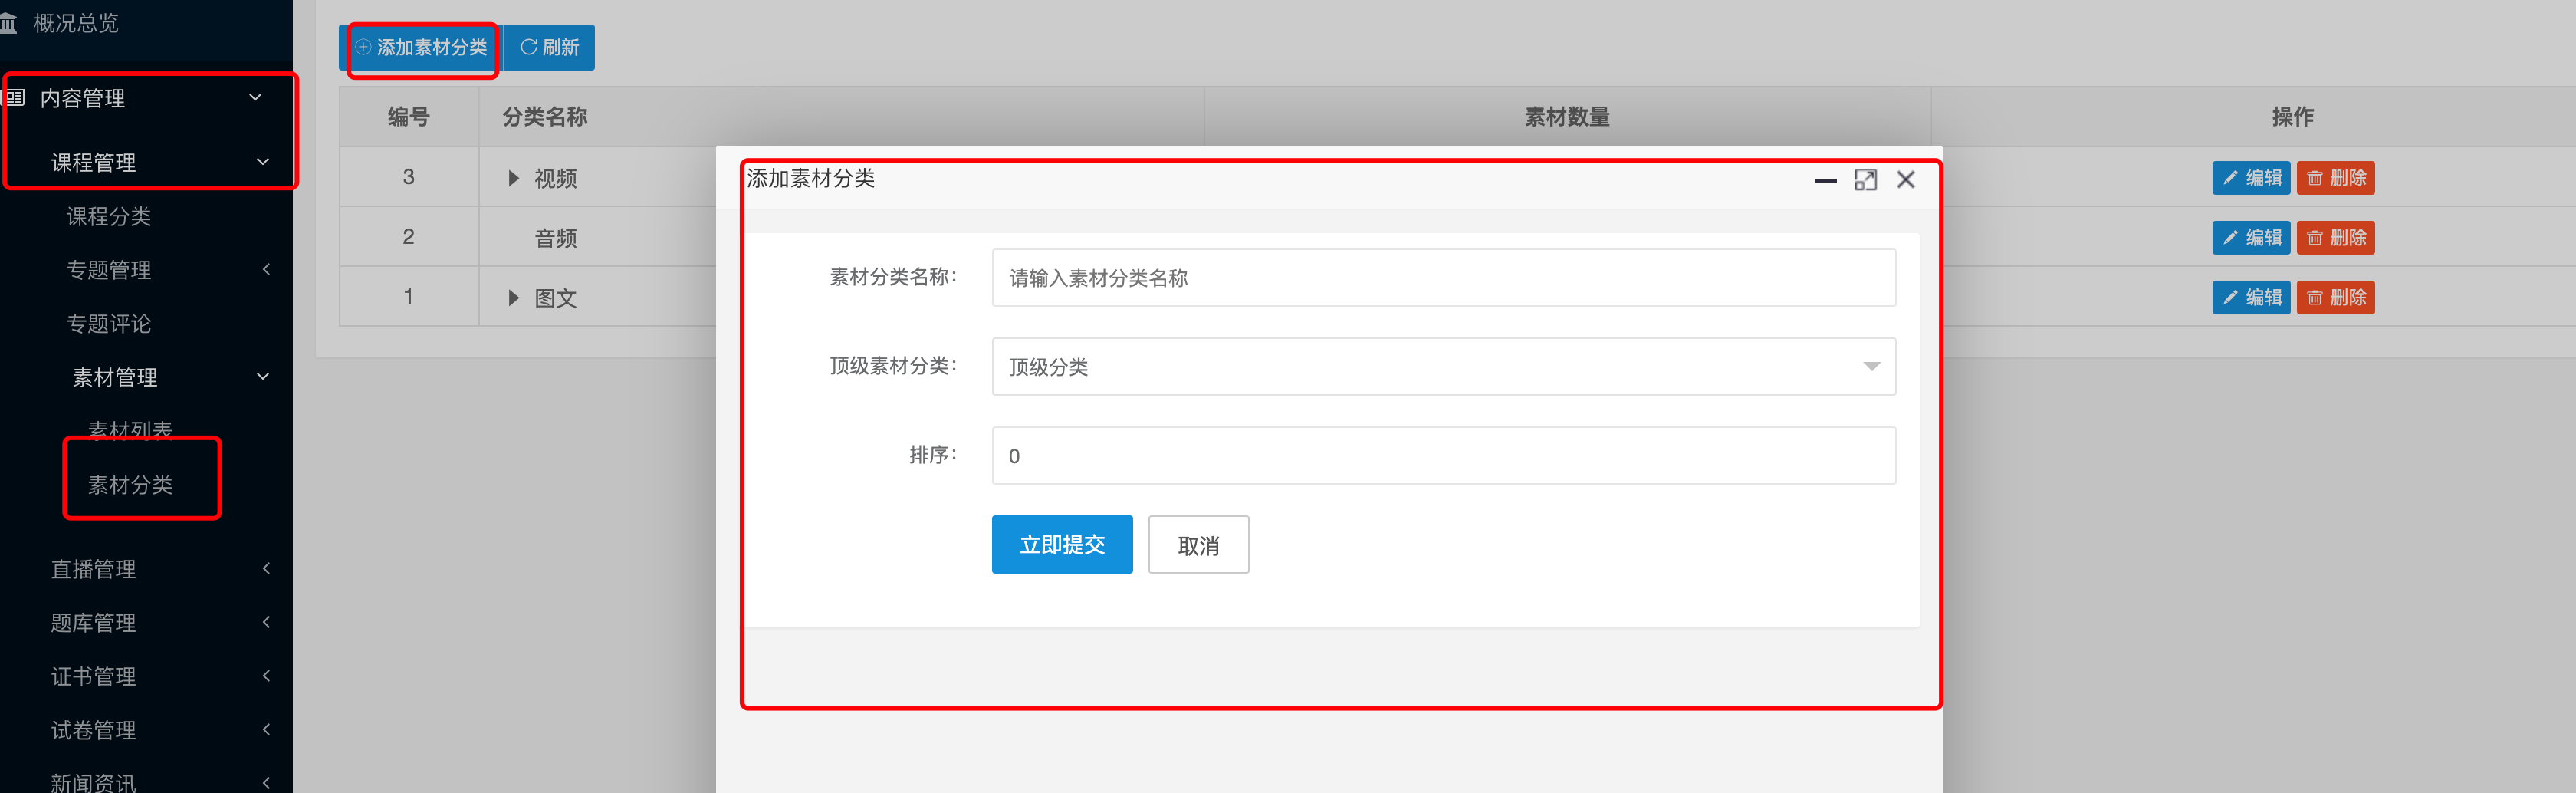Click the trash icon in 音频 row
The height and width of the screenshot is (793, 2576).
2314,238
